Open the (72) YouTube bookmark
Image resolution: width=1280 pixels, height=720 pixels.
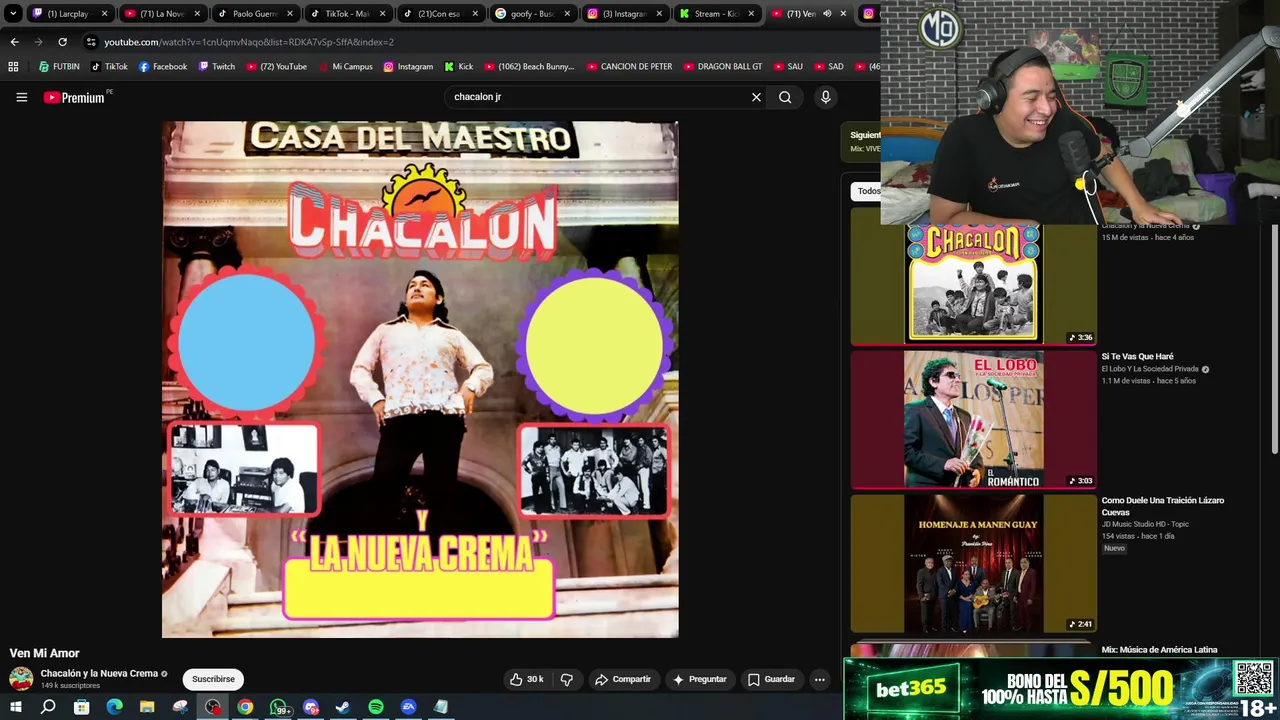pos(276,67)
